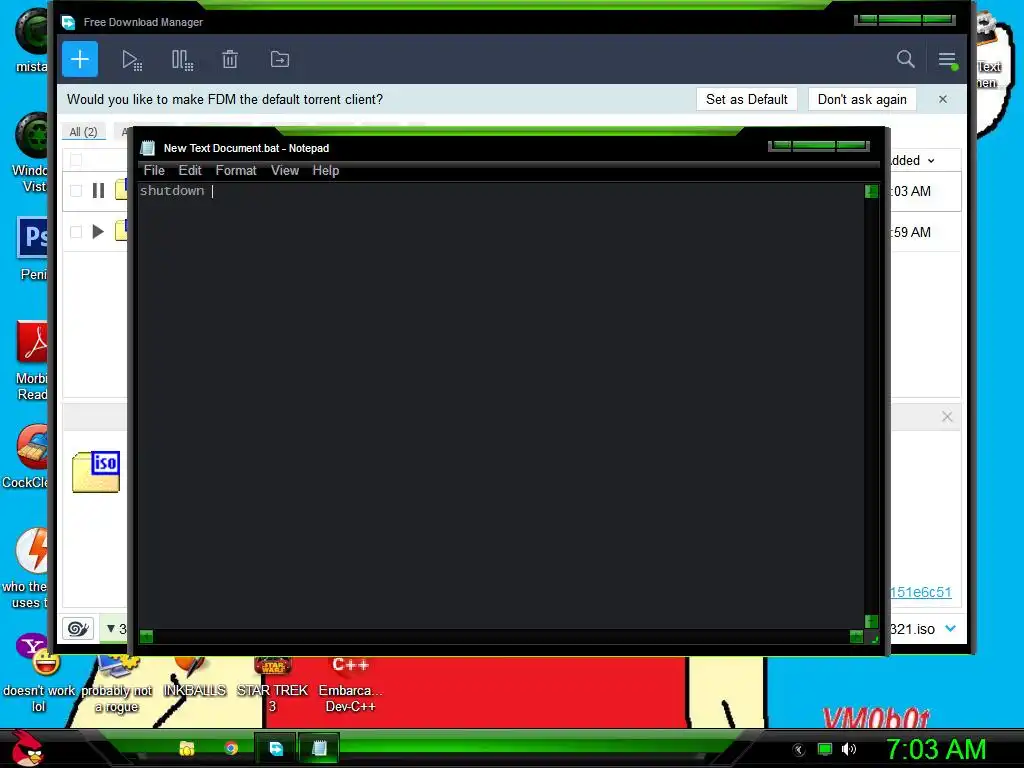Tick the select-all checkbox in the FDM list header
The height and width of the screenshot is (768, 1024).
76,160
